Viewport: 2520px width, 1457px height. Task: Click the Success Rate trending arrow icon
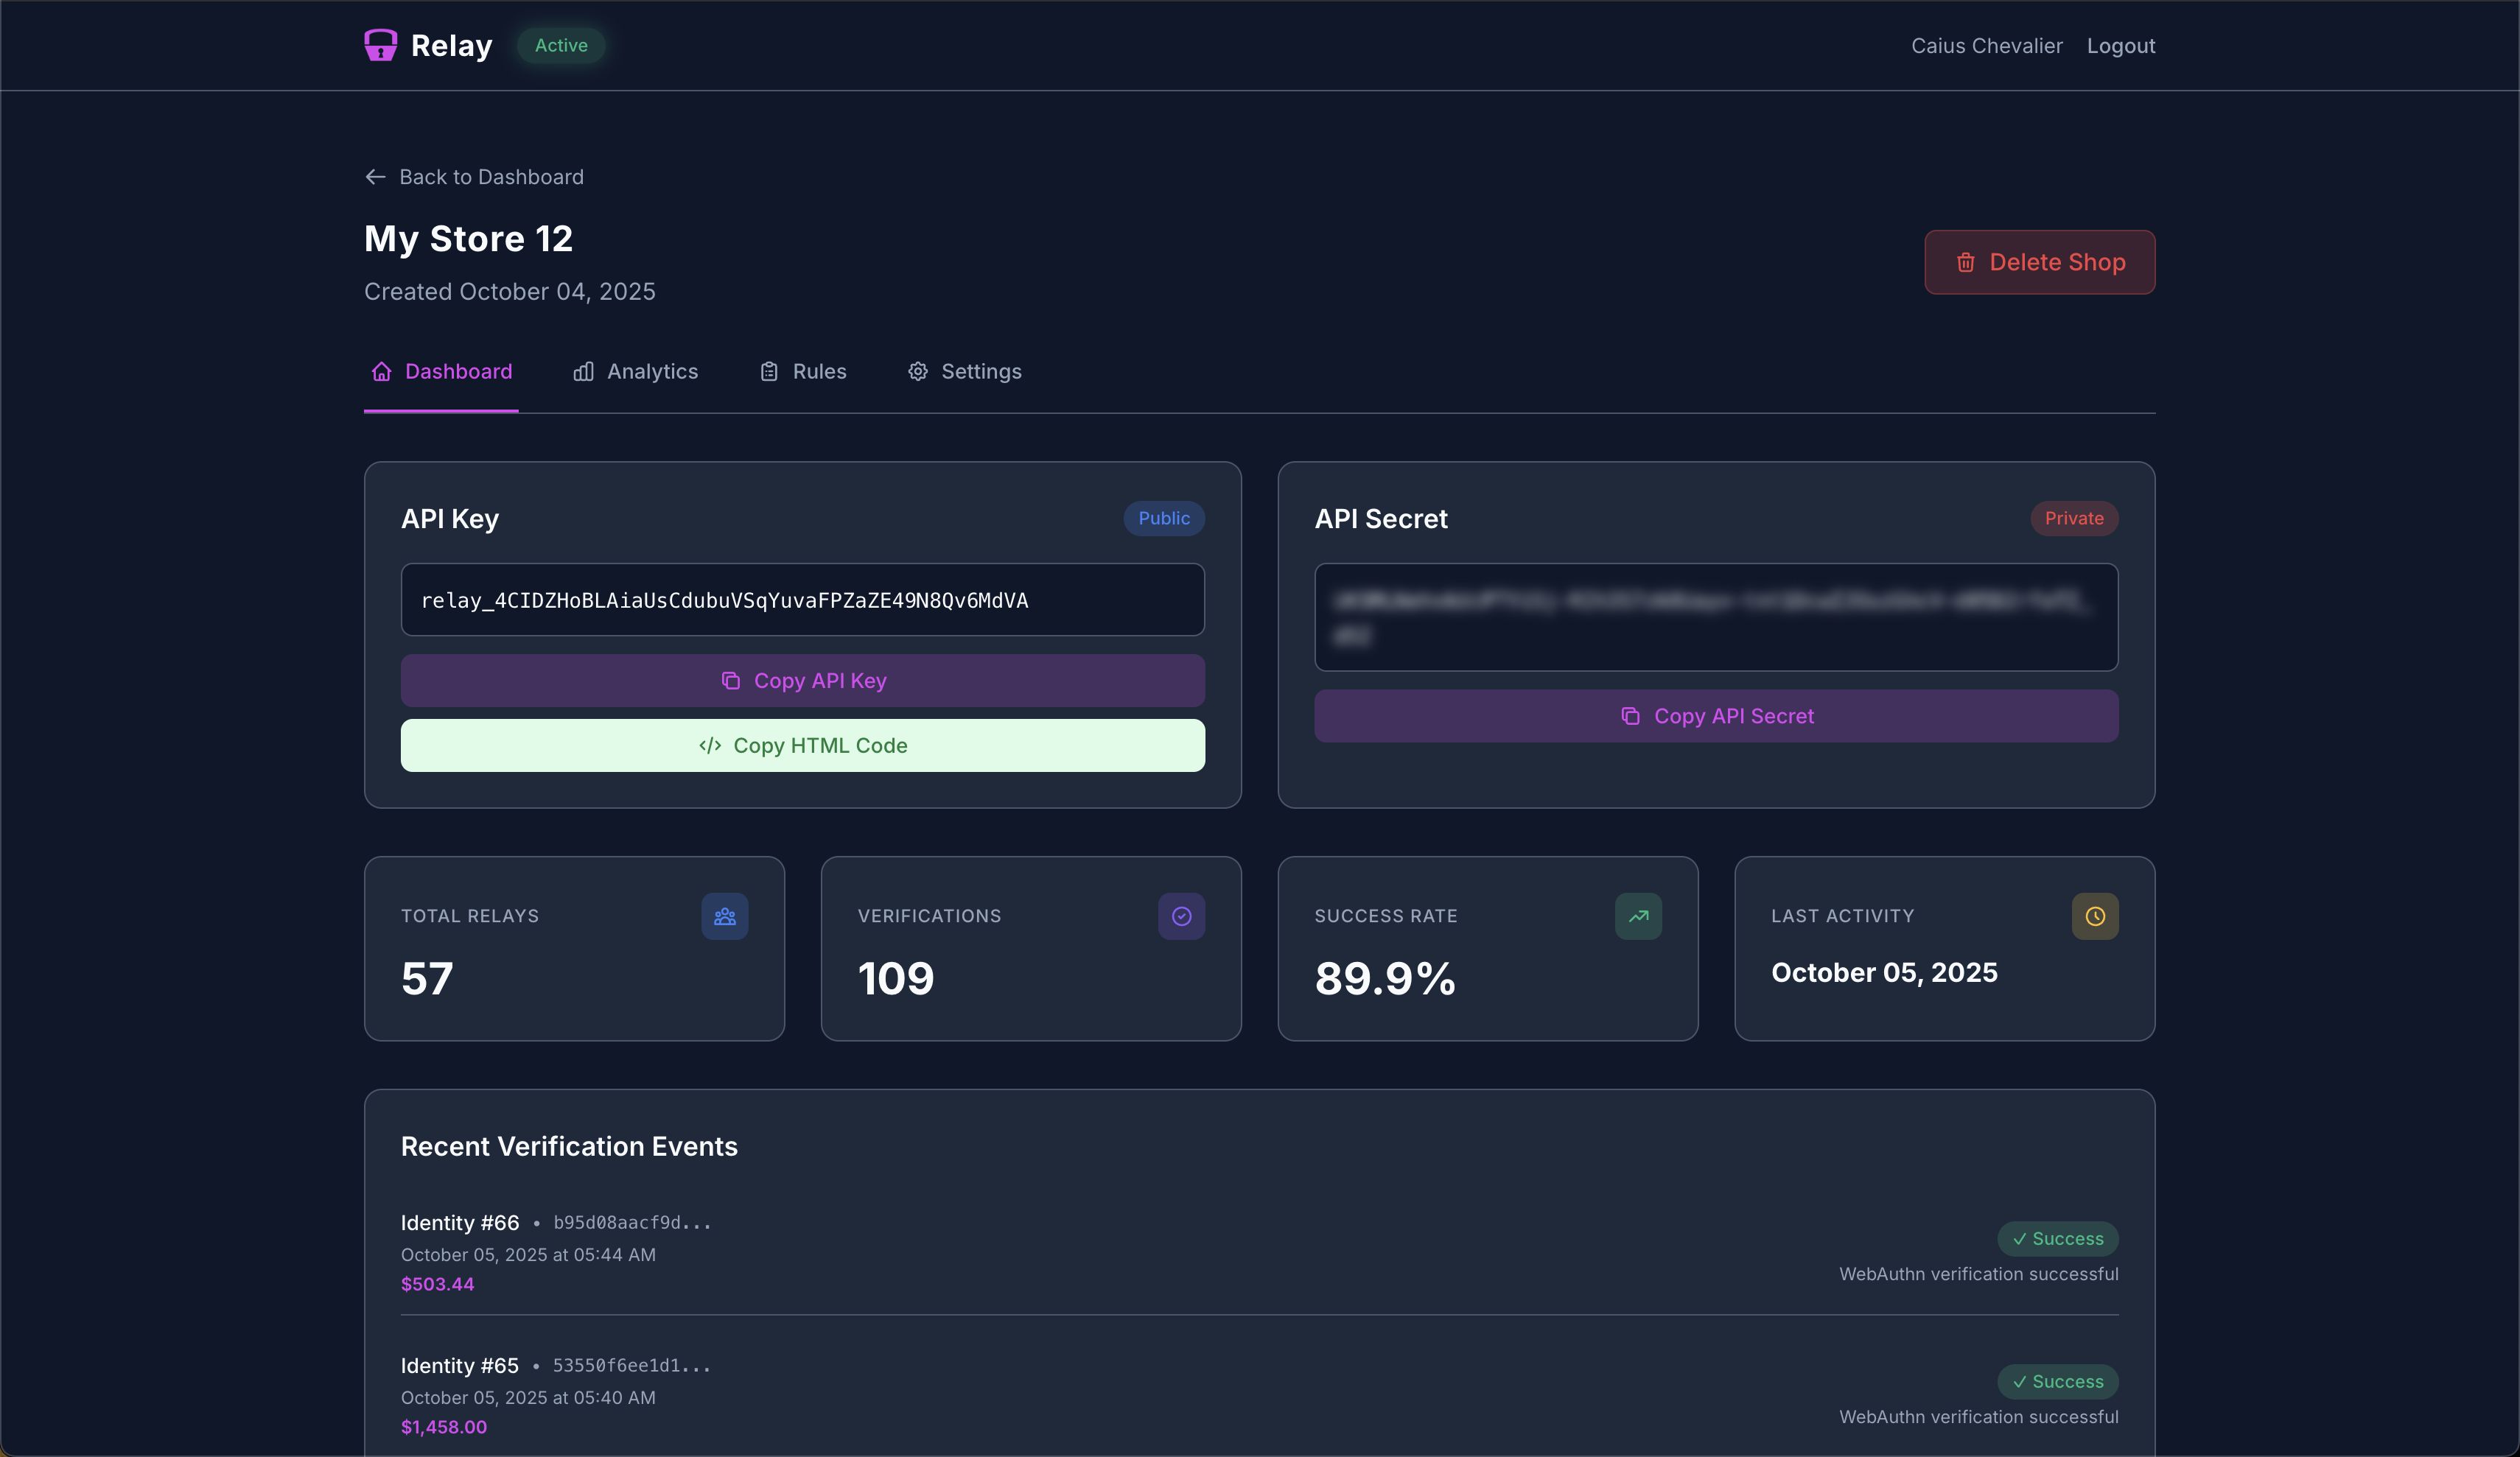tap(1638, 916)
